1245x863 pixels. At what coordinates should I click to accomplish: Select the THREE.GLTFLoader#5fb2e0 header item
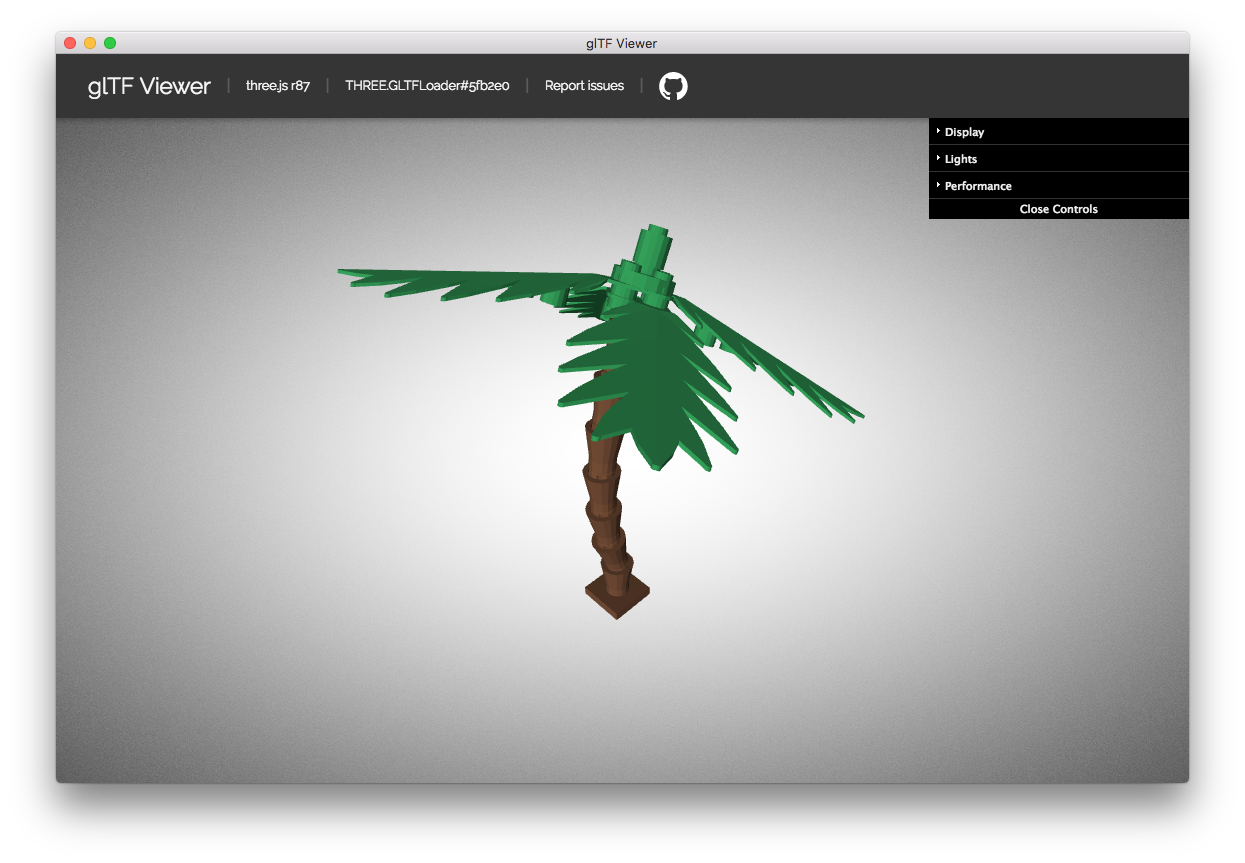(x=427, y=86)
